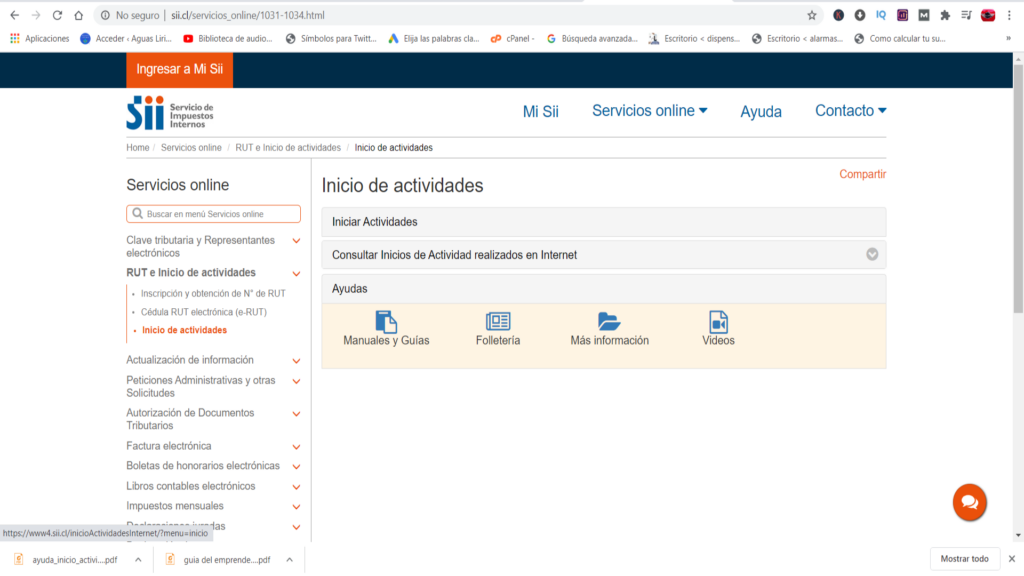Select the Videos icon under Ayudas
Viewport: 1024px width, 576px height.
click(x=716, y=324)
